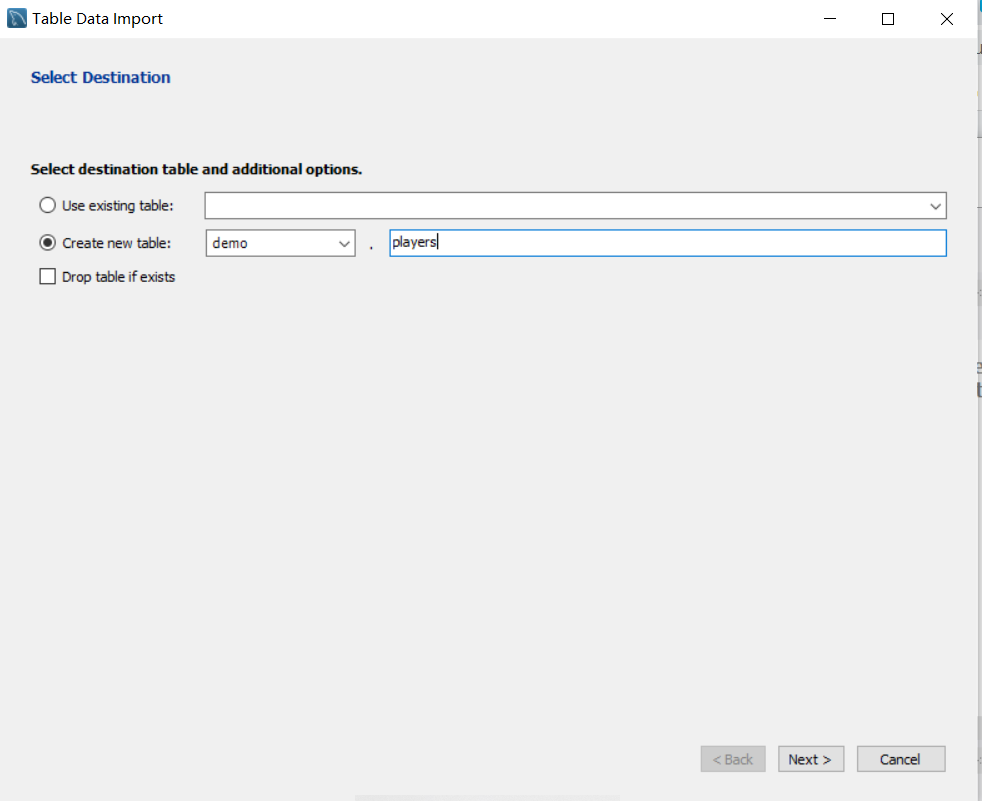Click the Table Data Import title text

pos(98,19)
